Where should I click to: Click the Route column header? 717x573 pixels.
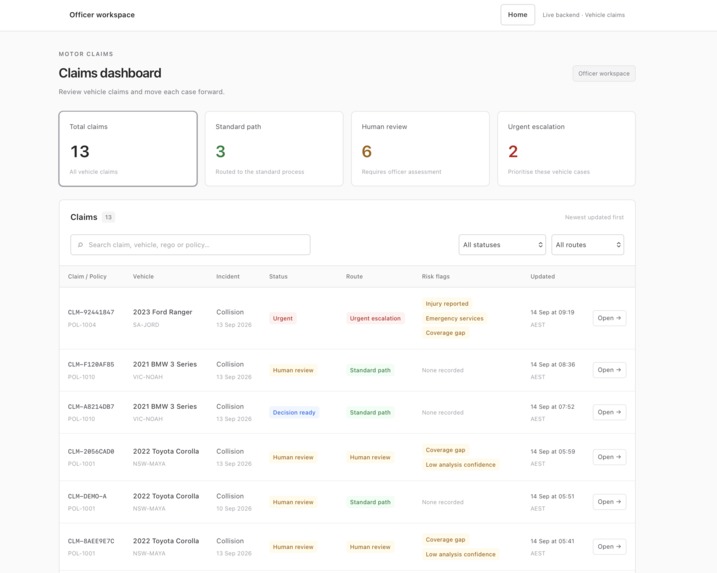[x=354, y=276]
